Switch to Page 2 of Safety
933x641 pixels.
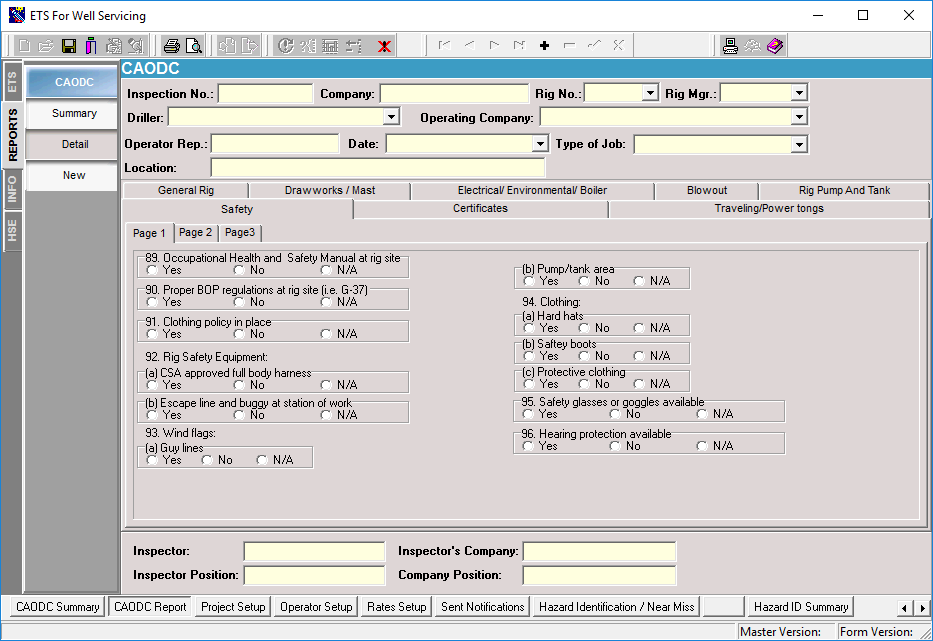(195, 233)
